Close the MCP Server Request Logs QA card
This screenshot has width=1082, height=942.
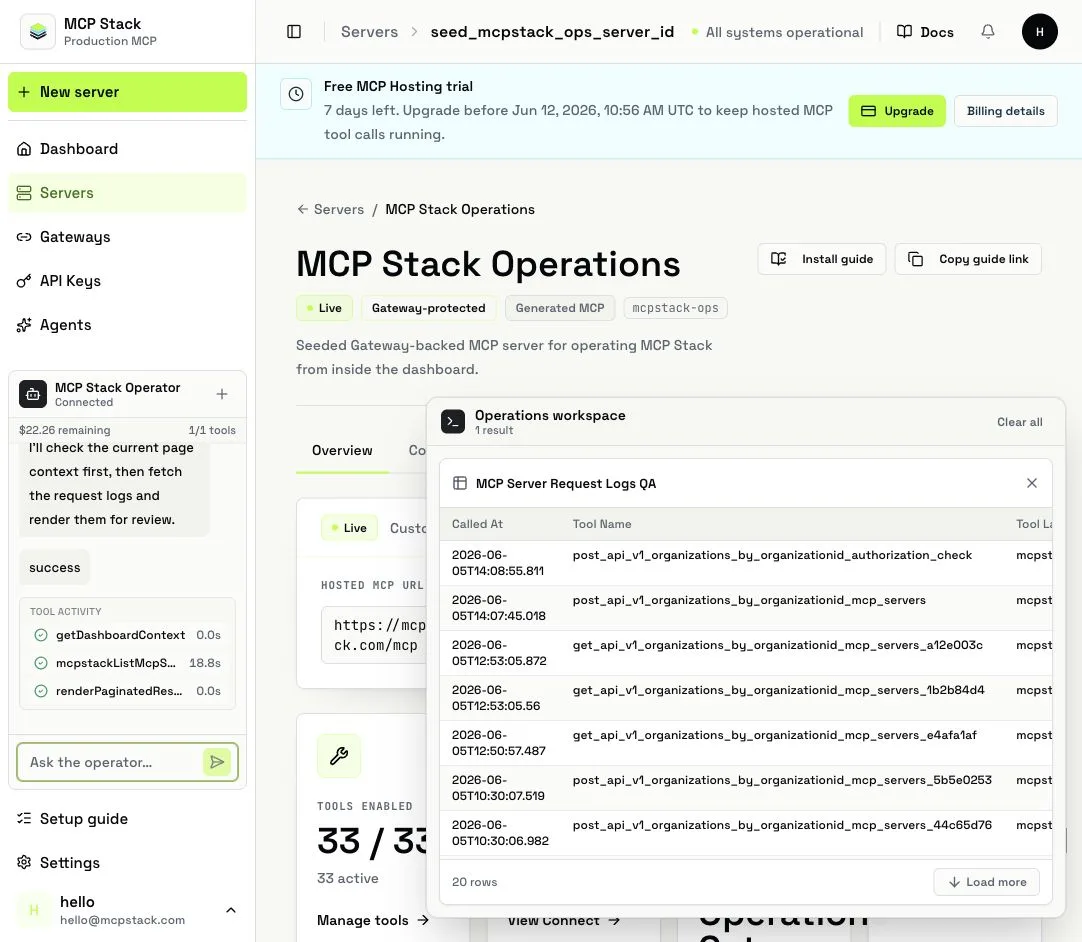tap(1031, 483)
